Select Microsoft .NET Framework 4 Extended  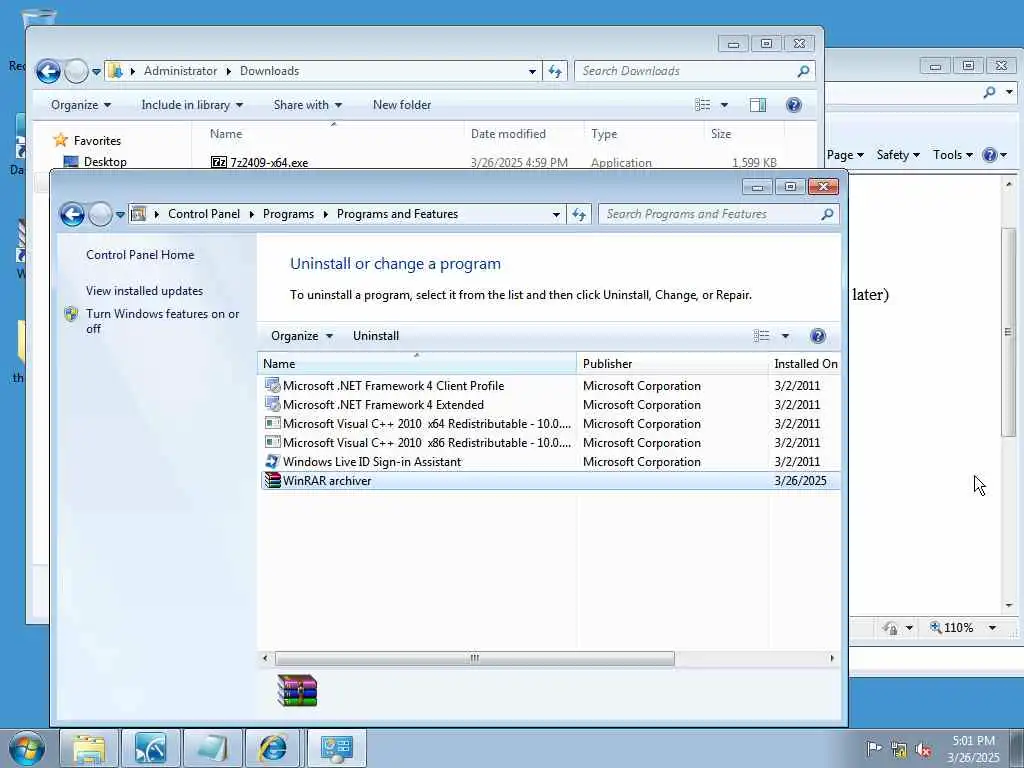(550, 404)
